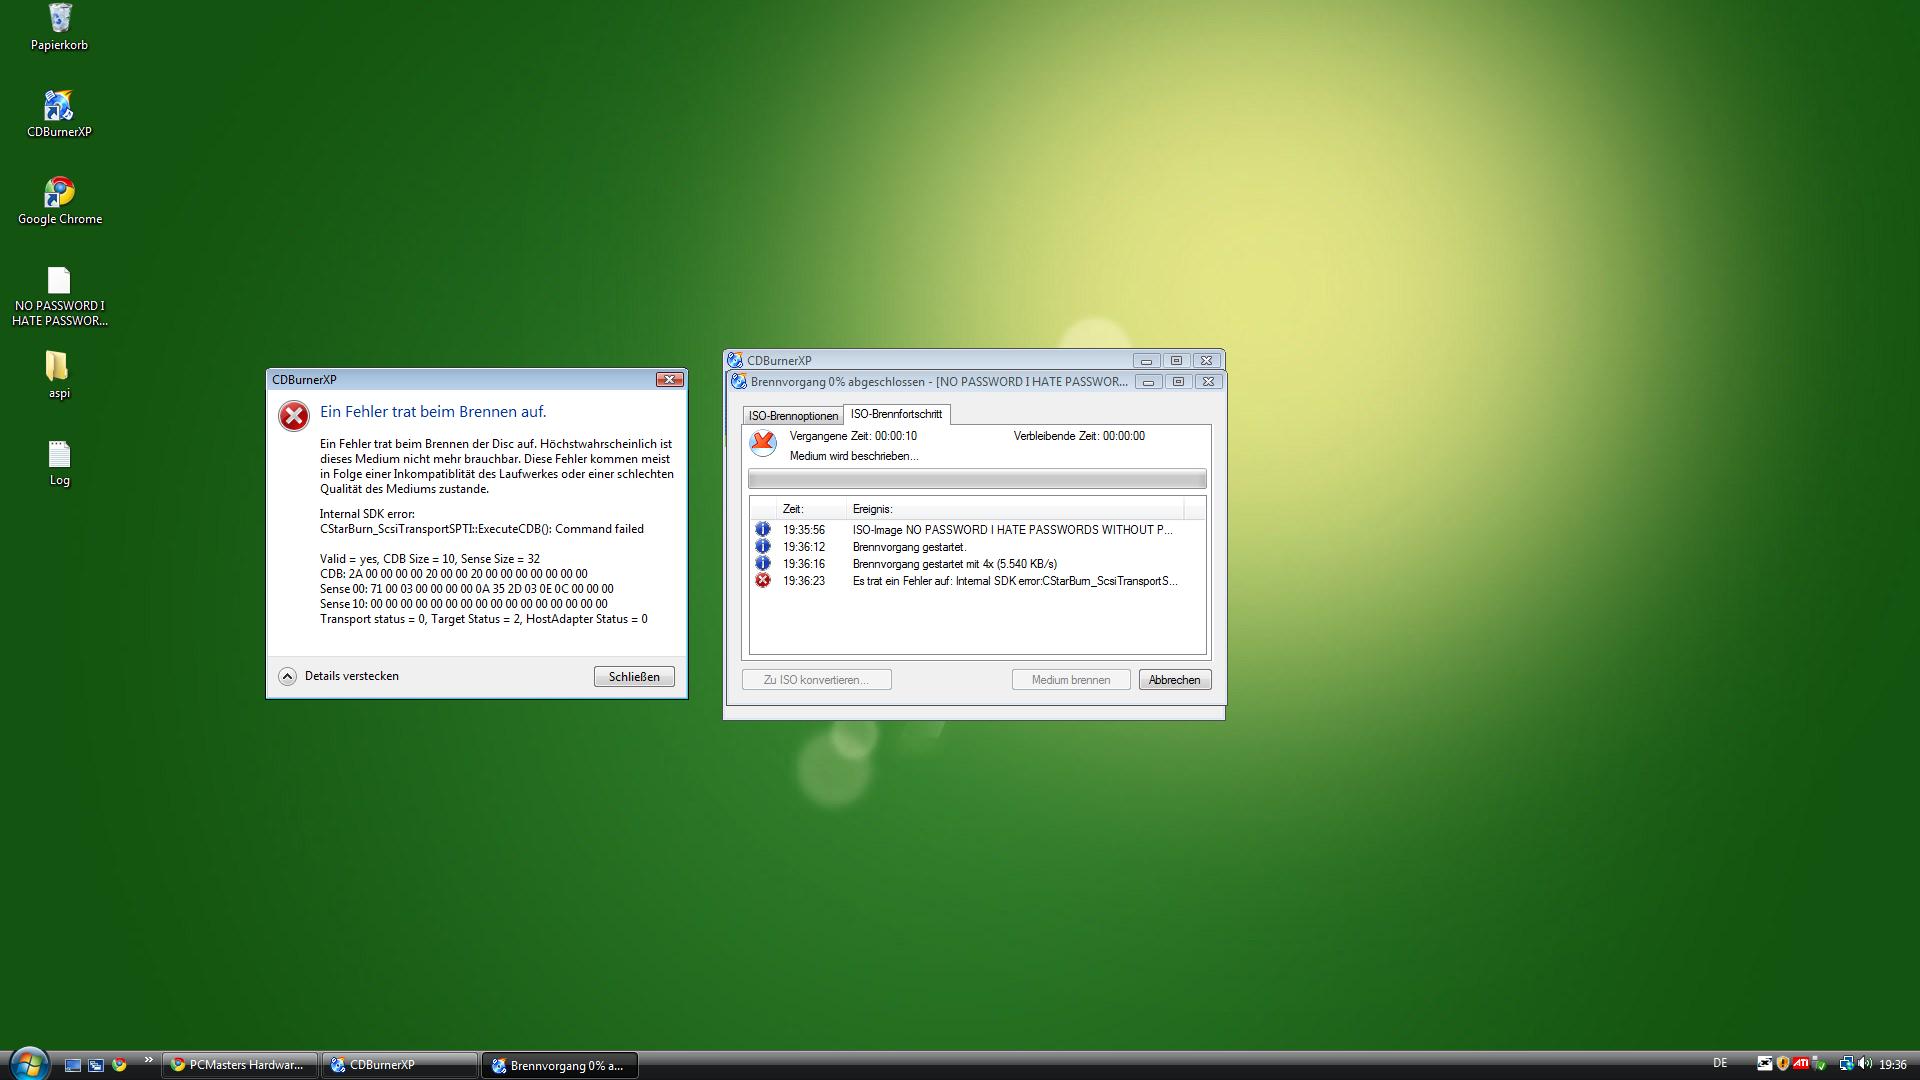Click the Sense 10: 00 00 00 line
Image resolution: width=1920 pixels, height=1080 pixels.
tap(464, 604)
